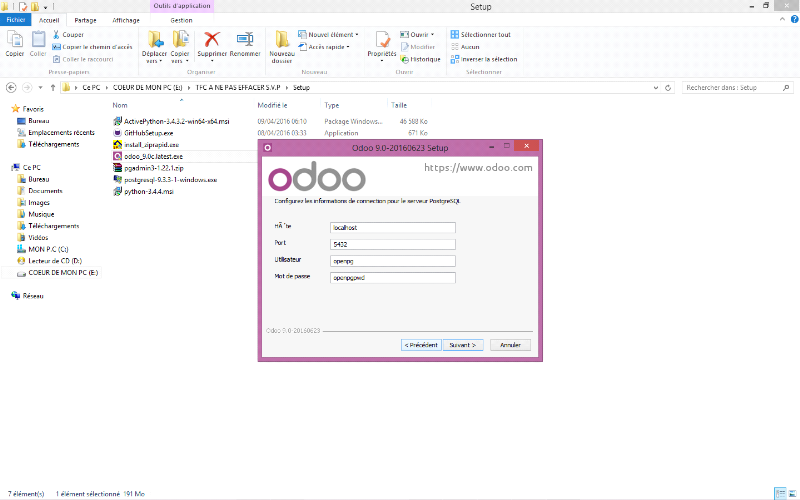Click the Nouveau dossier folder icon

(x=282, y=41)
